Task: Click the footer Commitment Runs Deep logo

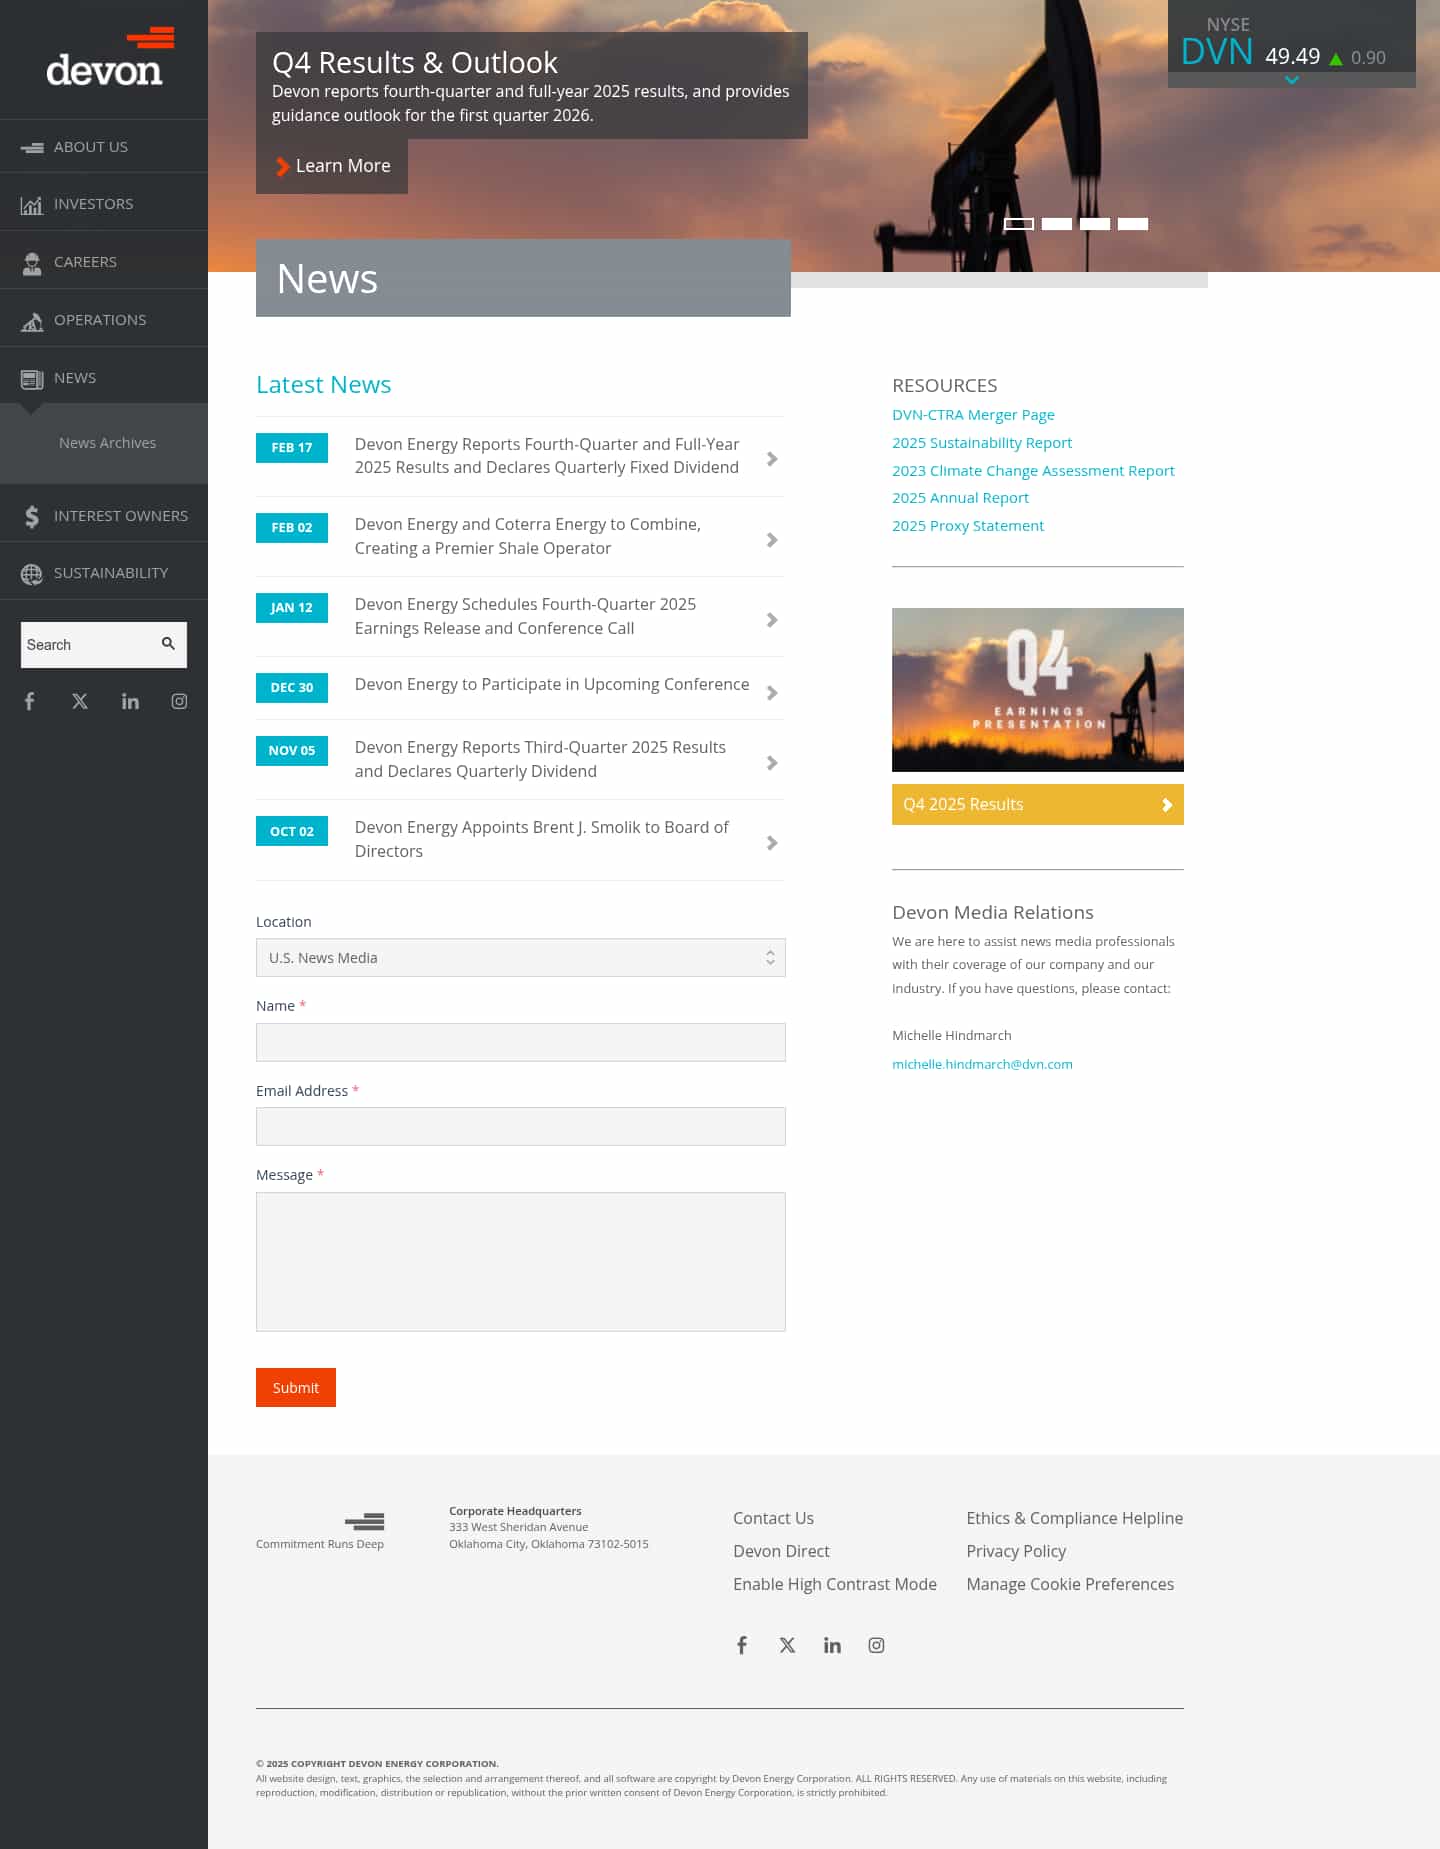Action: pos(320,1531)
